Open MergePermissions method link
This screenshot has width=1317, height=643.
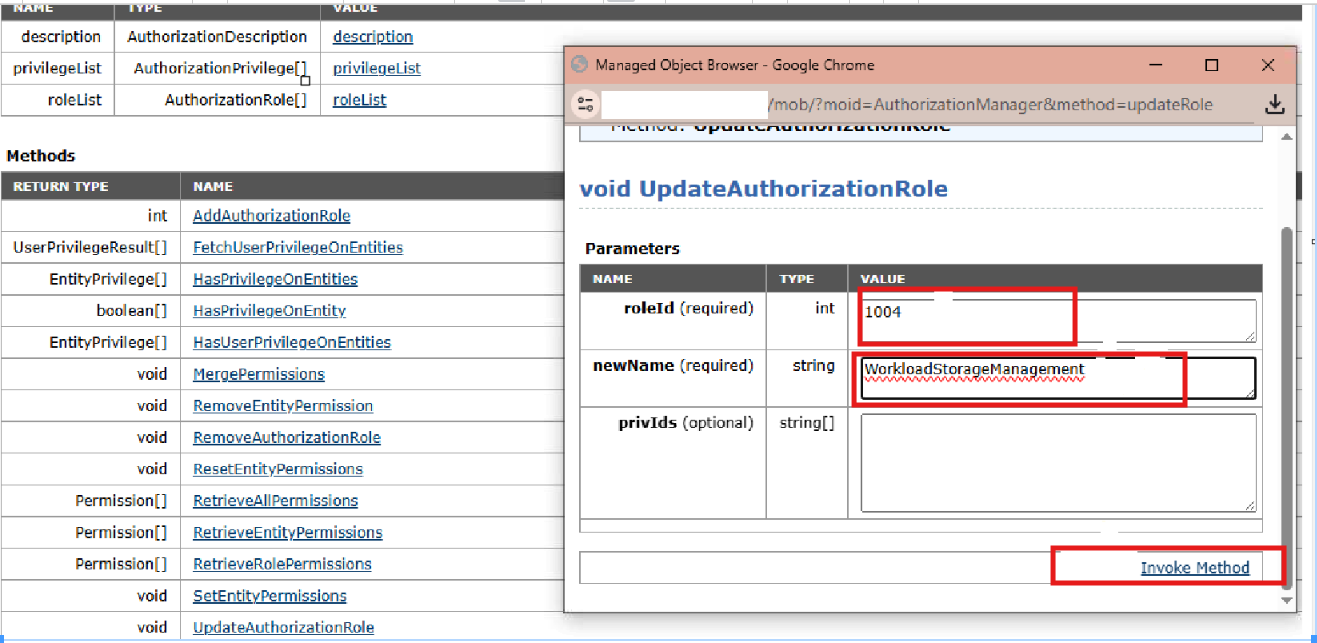click(x=258, y=374)
